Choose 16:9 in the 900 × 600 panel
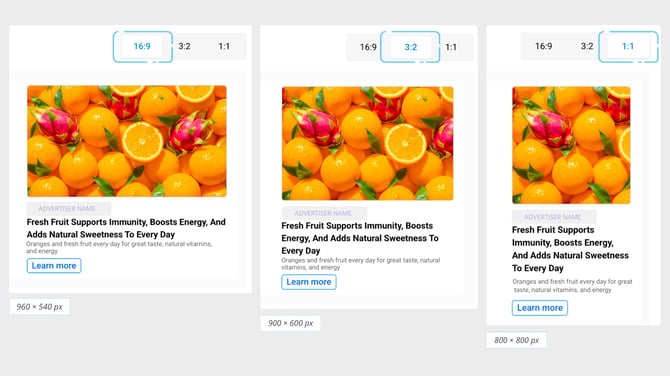This screenshot has width=670, height=376. 368,47
